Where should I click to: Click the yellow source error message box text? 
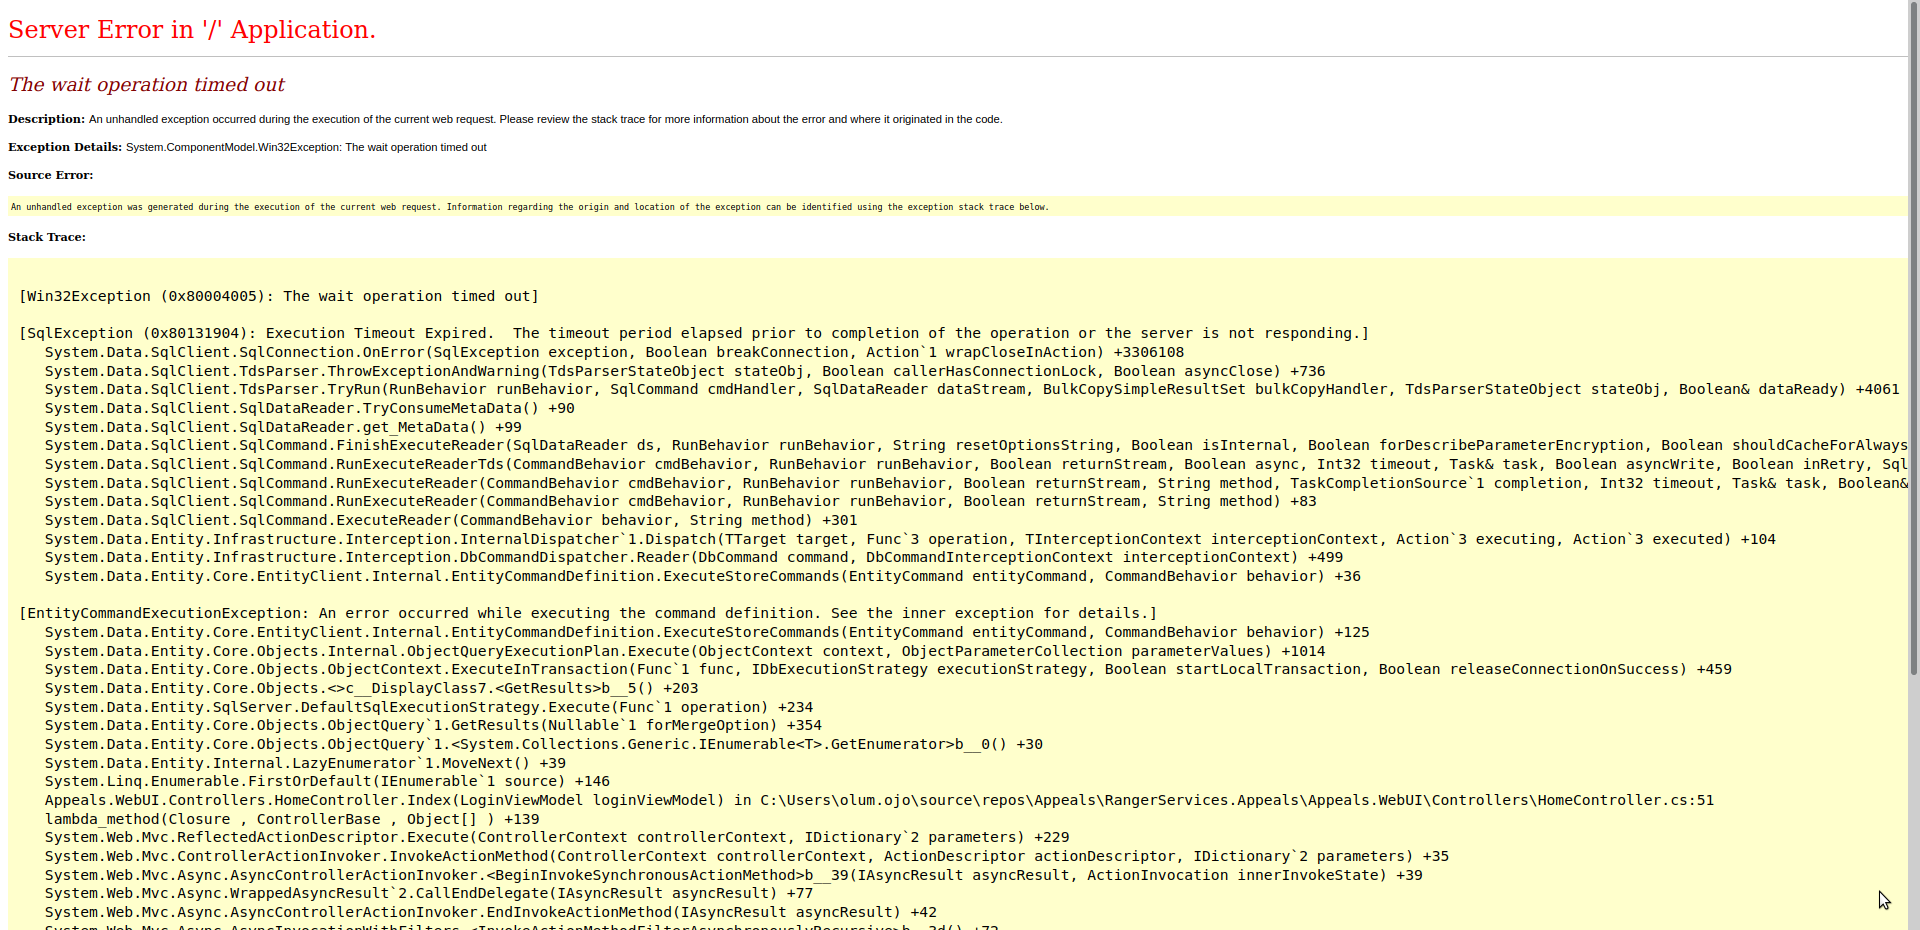pos(529,207)
